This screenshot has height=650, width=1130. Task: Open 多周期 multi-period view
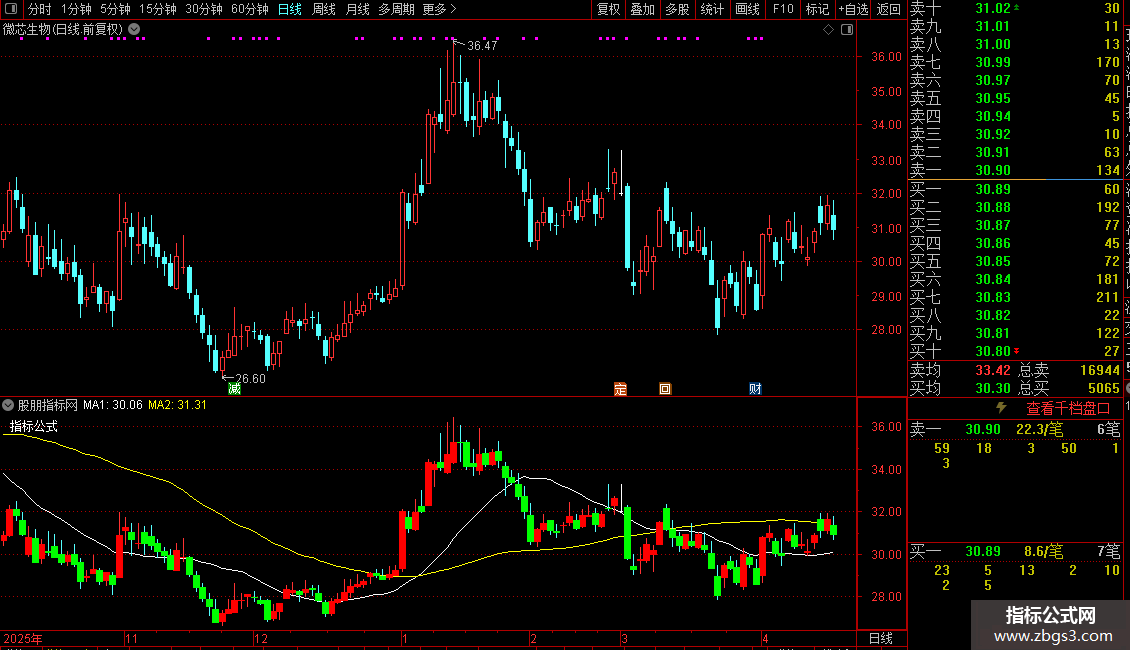click(396, 9)
